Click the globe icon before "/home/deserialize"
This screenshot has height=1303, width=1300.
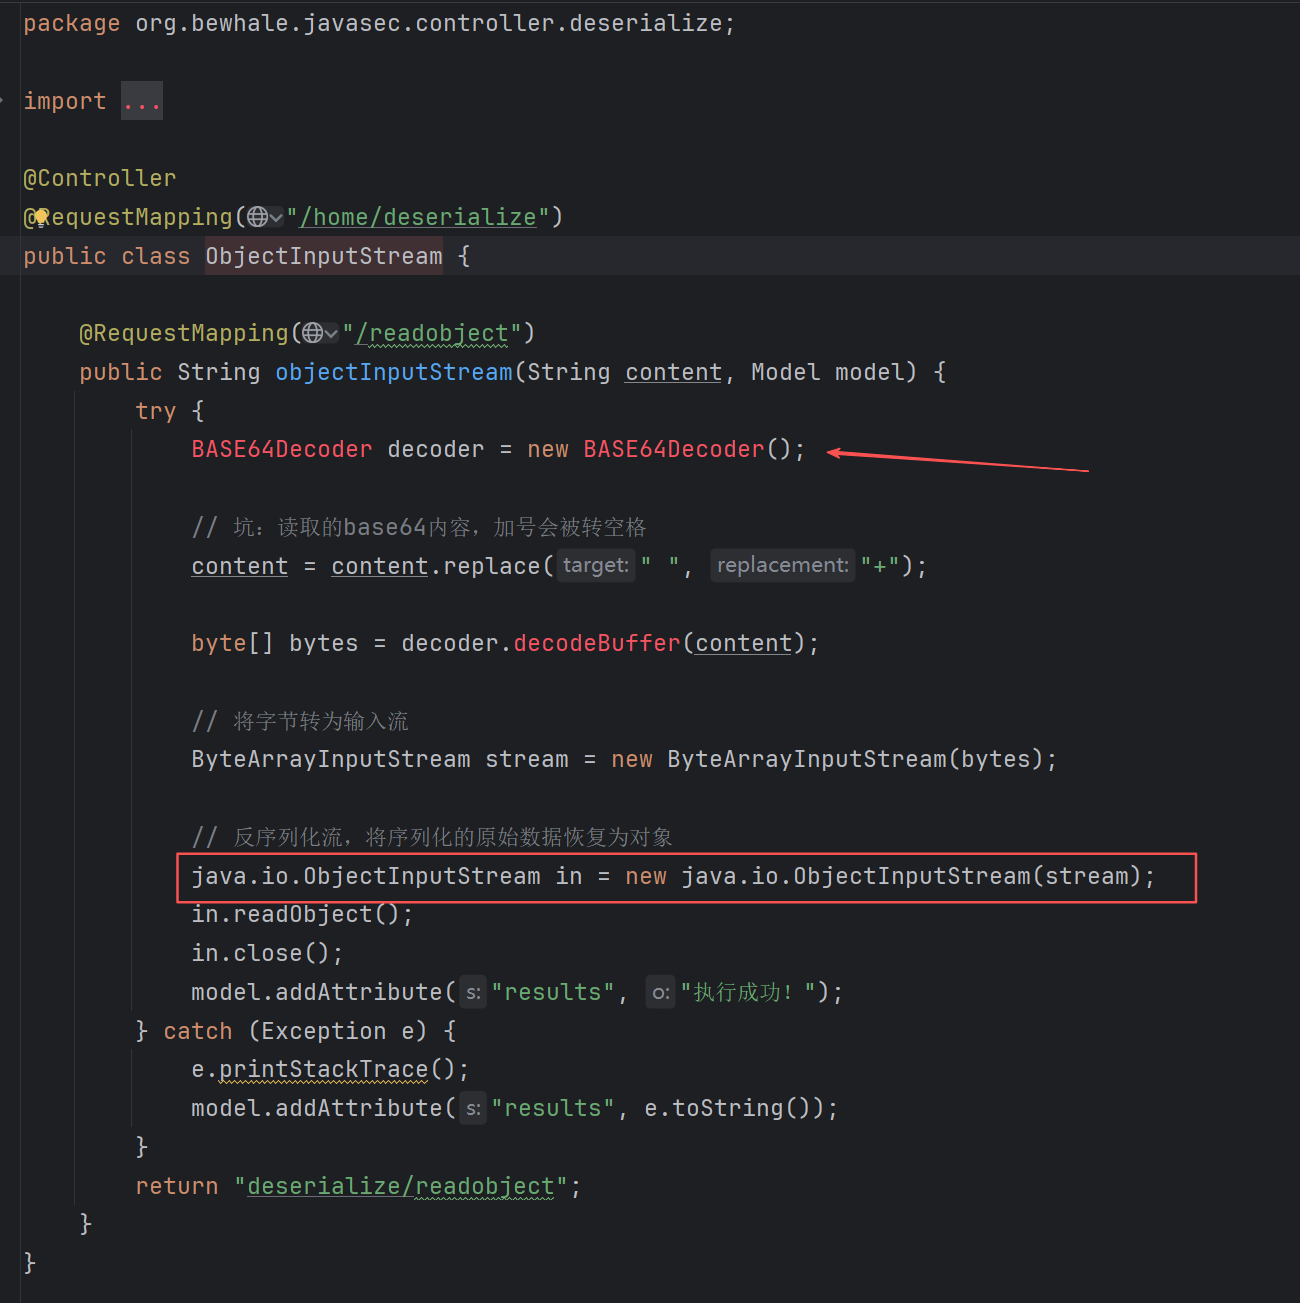[x=258, y=217]
